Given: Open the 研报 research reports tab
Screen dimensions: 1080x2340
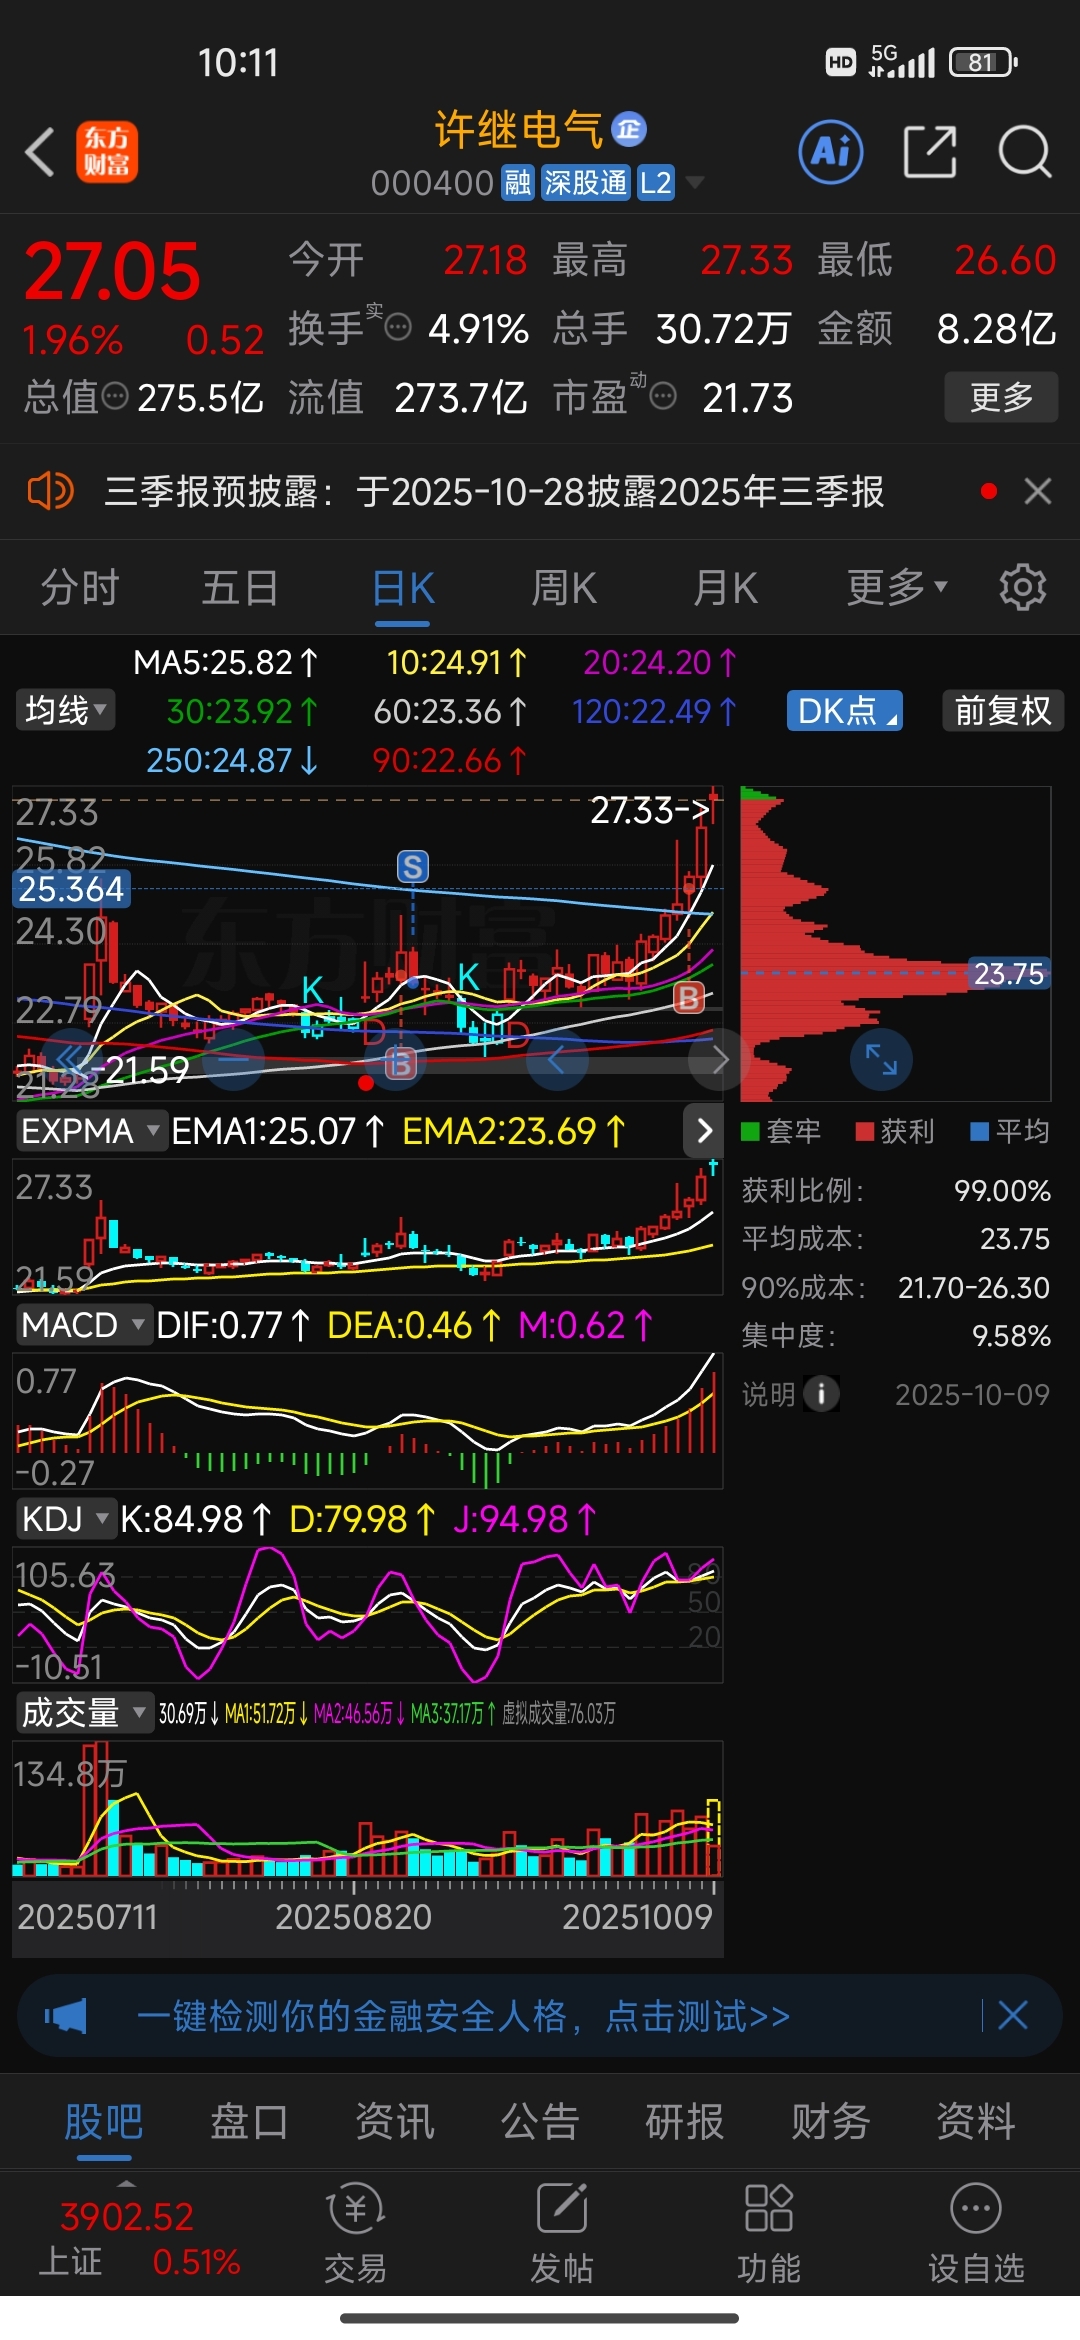Looking at the screenshot, I should coord(685,2120).
